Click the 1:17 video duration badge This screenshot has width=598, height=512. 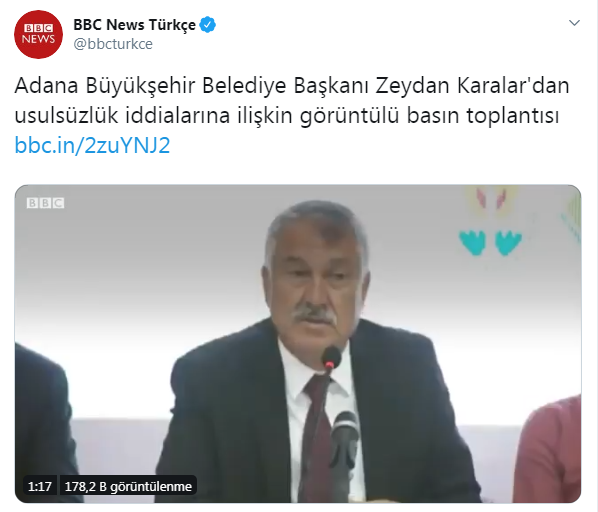[x=40, y=486]
